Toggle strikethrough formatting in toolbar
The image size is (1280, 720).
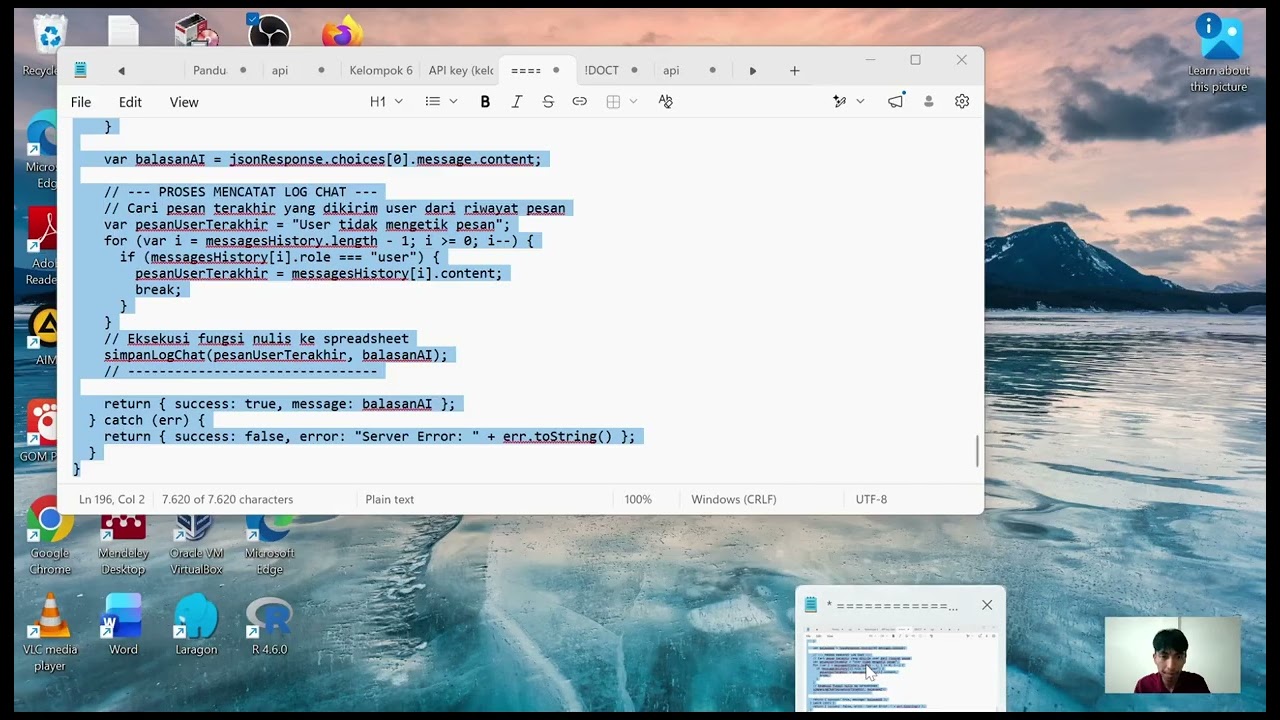point(548,102)
